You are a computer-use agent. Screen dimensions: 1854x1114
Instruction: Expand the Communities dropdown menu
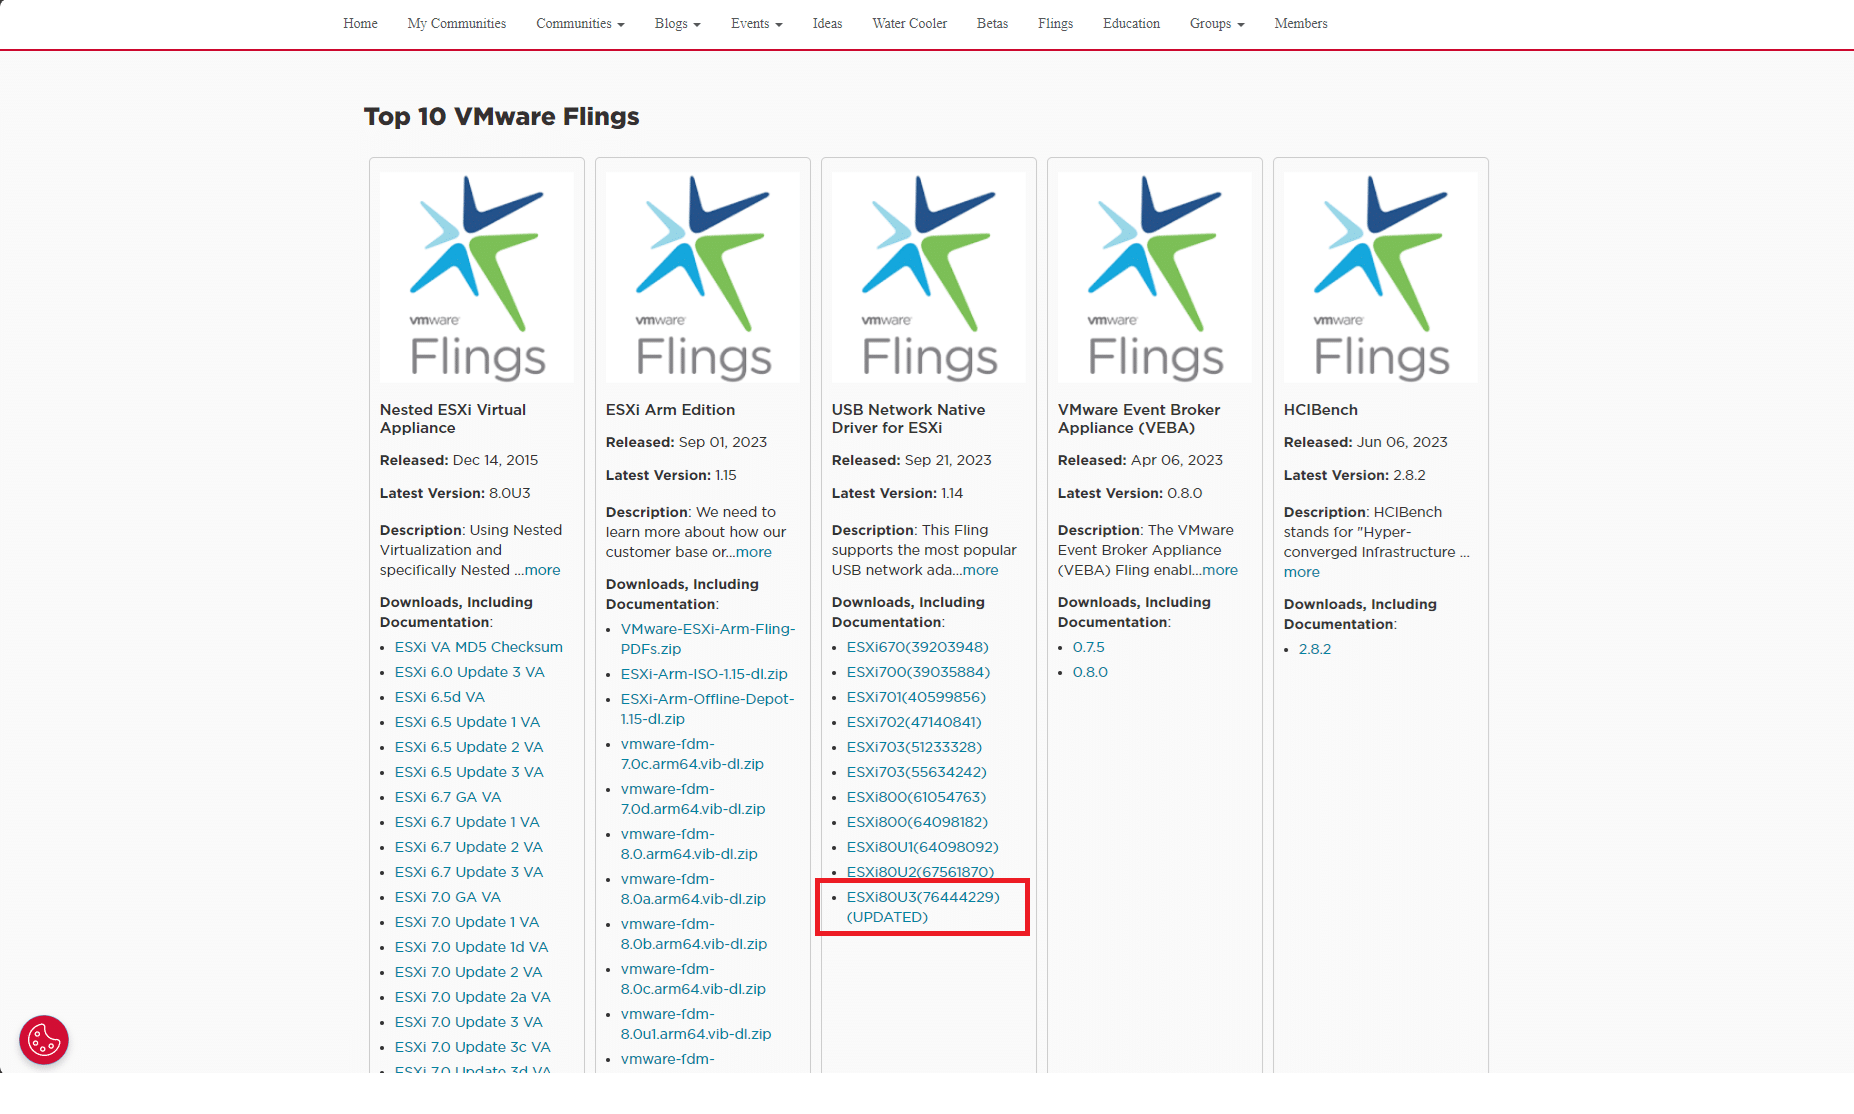click(580, 23)
